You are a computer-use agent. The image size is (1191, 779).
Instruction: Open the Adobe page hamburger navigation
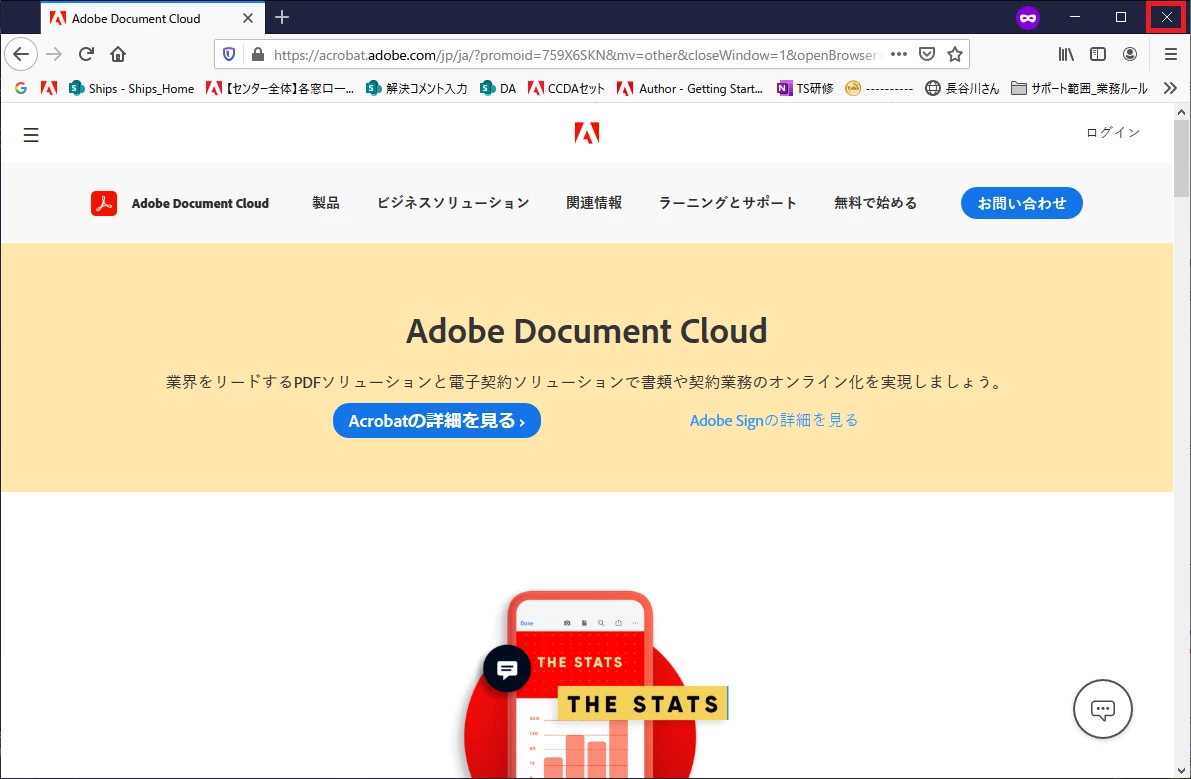point(30,135)
